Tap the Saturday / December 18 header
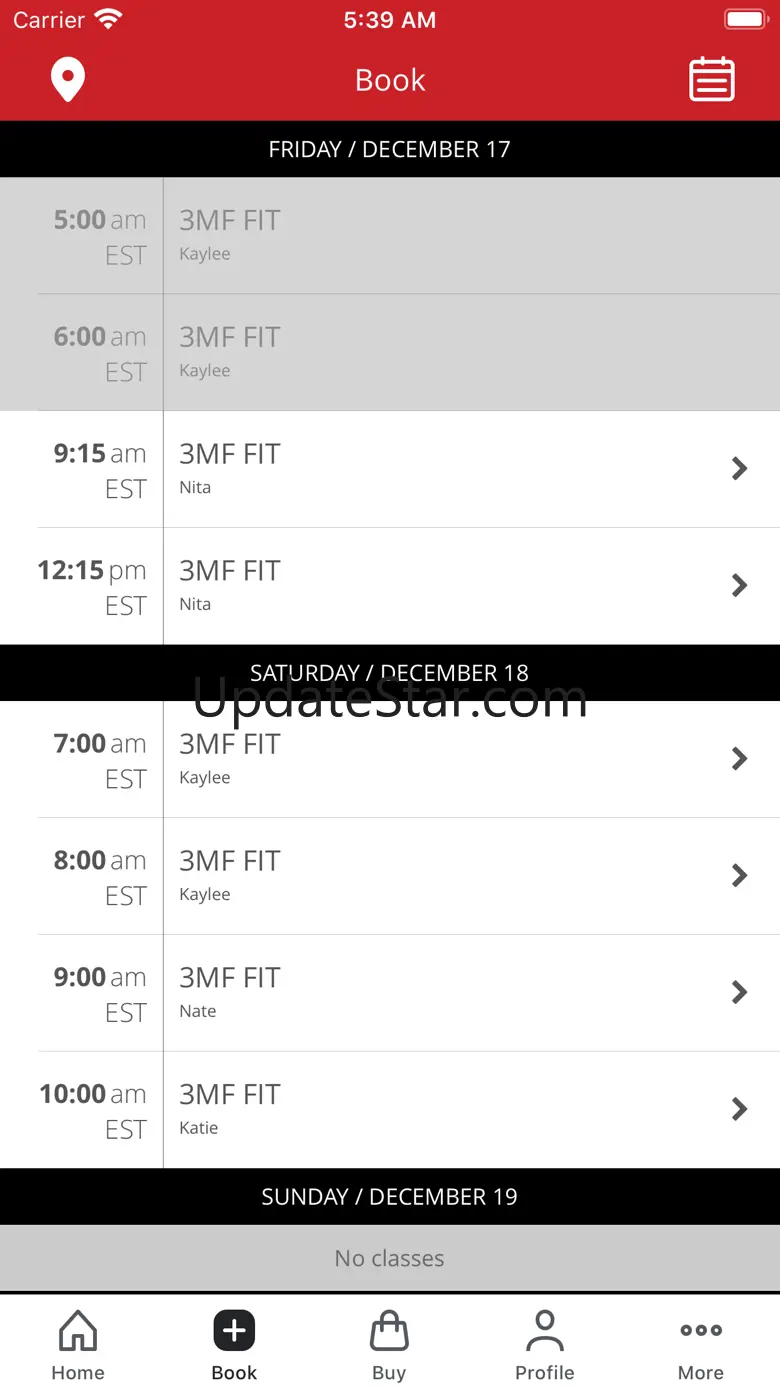The image size is (780, 1387). [x=390, y=673]
